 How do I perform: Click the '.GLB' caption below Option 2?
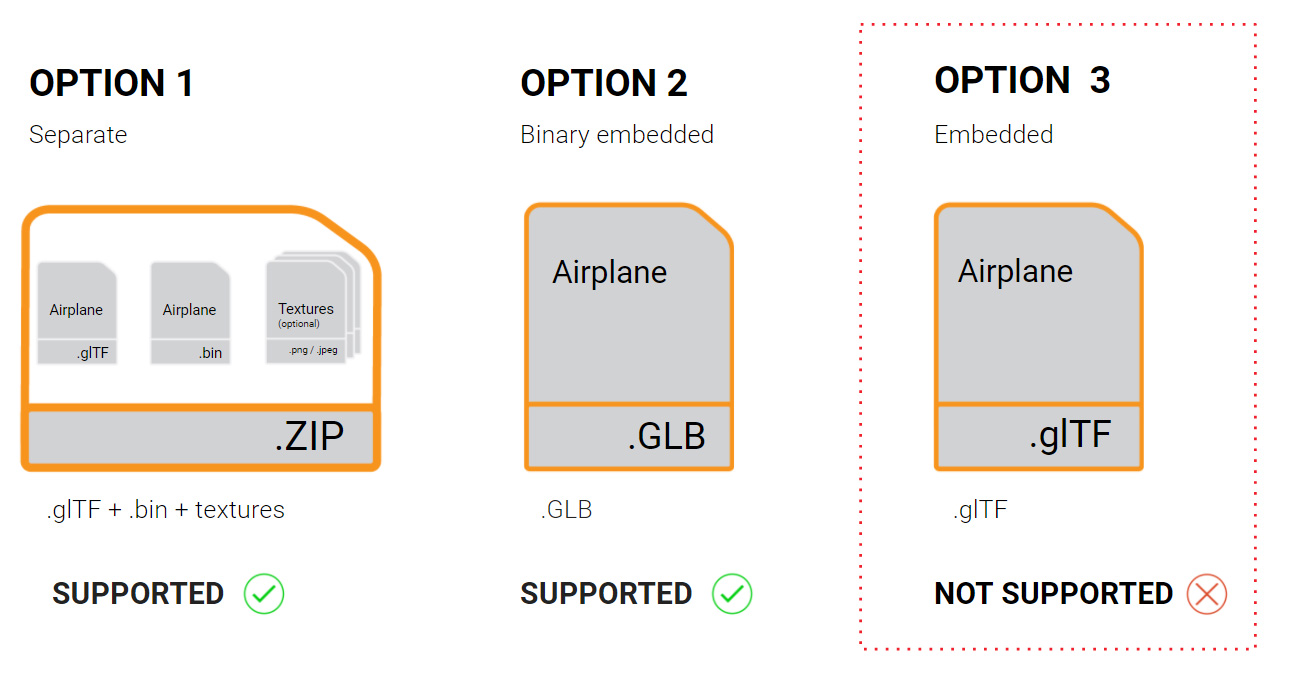[566, 510]
